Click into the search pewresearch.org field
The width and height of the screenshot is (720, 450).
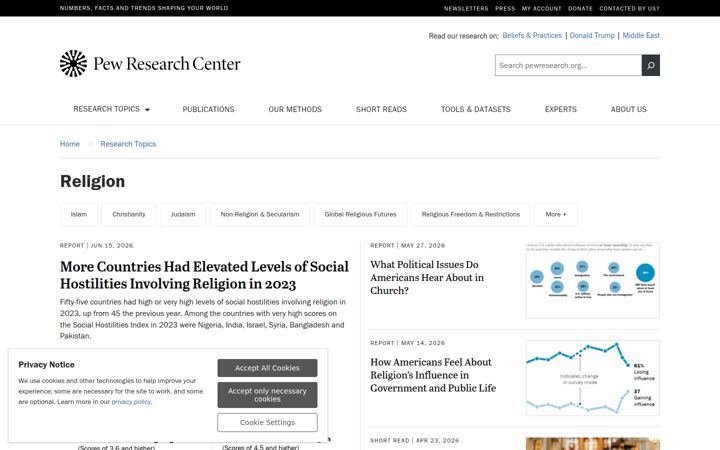point(568,65)
